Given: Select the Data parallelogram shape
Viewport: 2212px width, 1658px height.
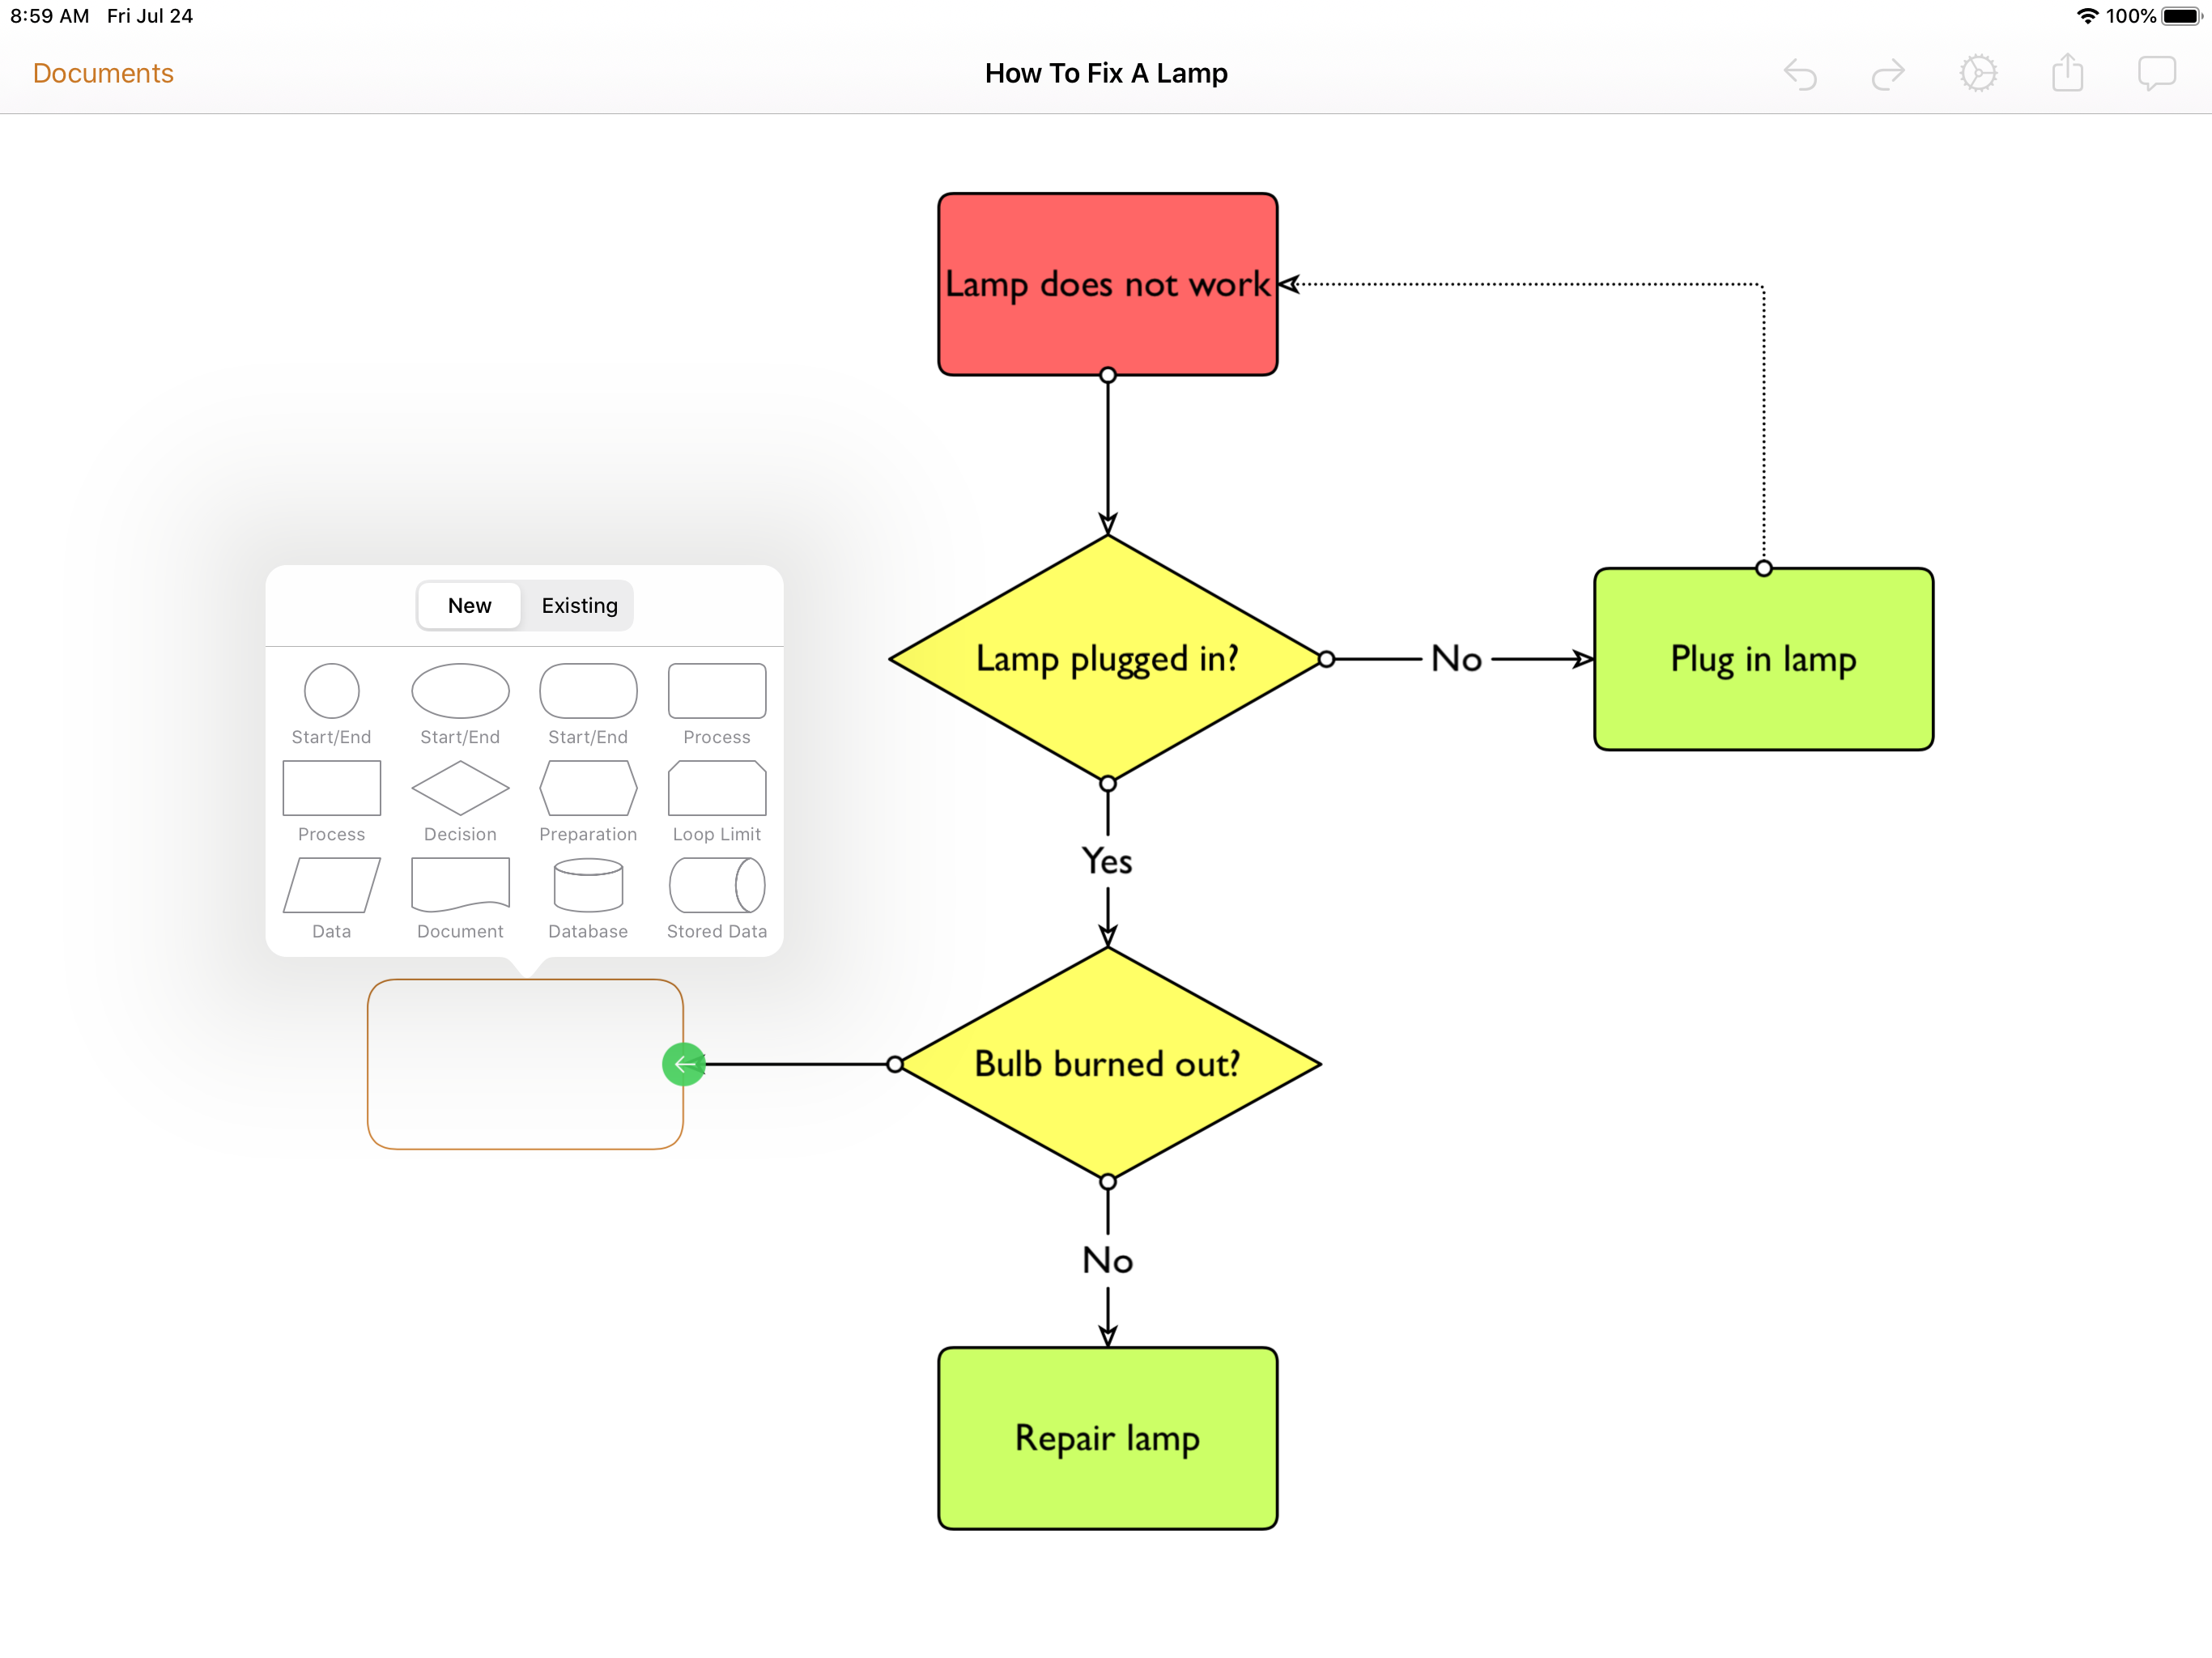Looking at the screenshot, I should coord(331,885).
